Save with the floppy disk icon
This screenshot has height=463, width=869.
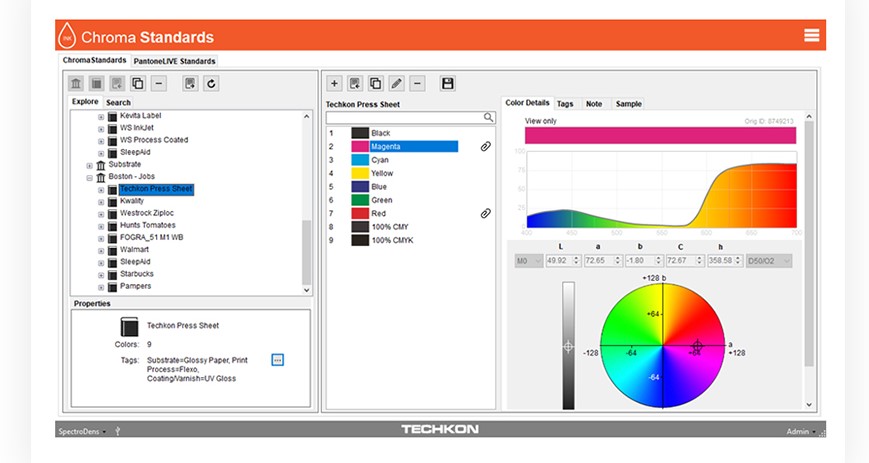coord(447,84)
